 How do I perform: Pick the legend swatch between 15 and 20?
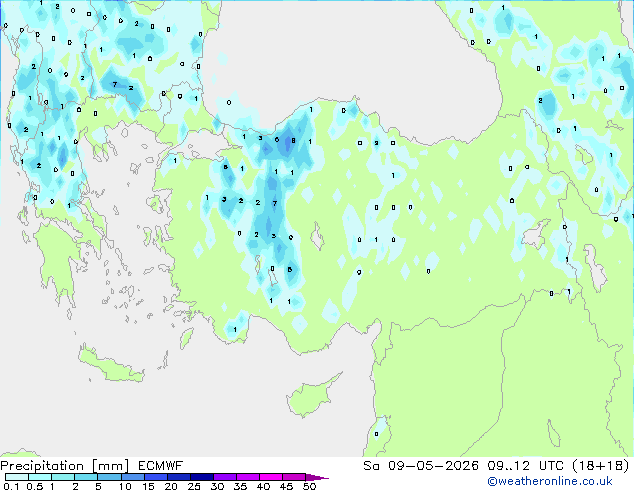tap(156, 477)
